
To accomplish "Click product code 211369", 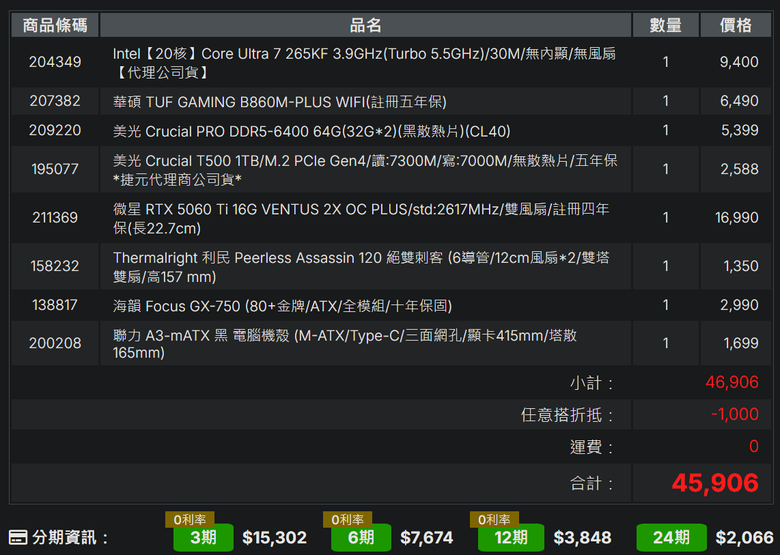I will click(55, 217).
